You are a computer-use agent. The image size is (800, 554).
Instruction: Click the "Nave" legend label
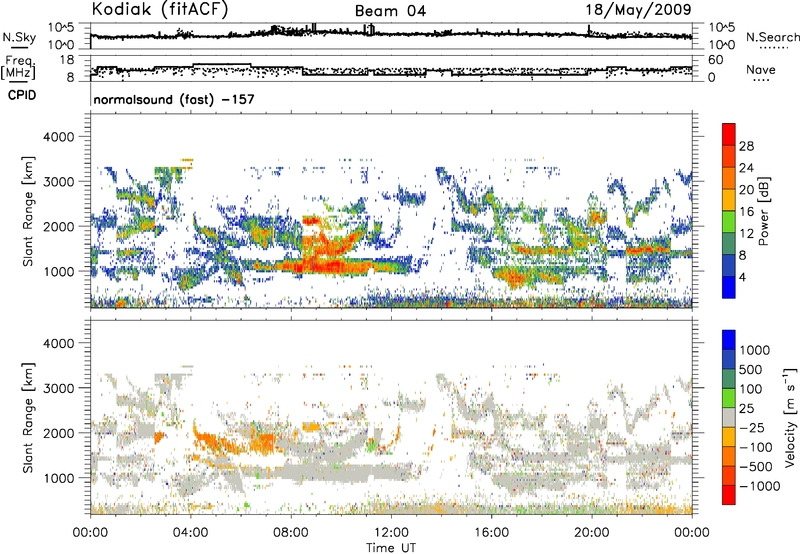761,69
